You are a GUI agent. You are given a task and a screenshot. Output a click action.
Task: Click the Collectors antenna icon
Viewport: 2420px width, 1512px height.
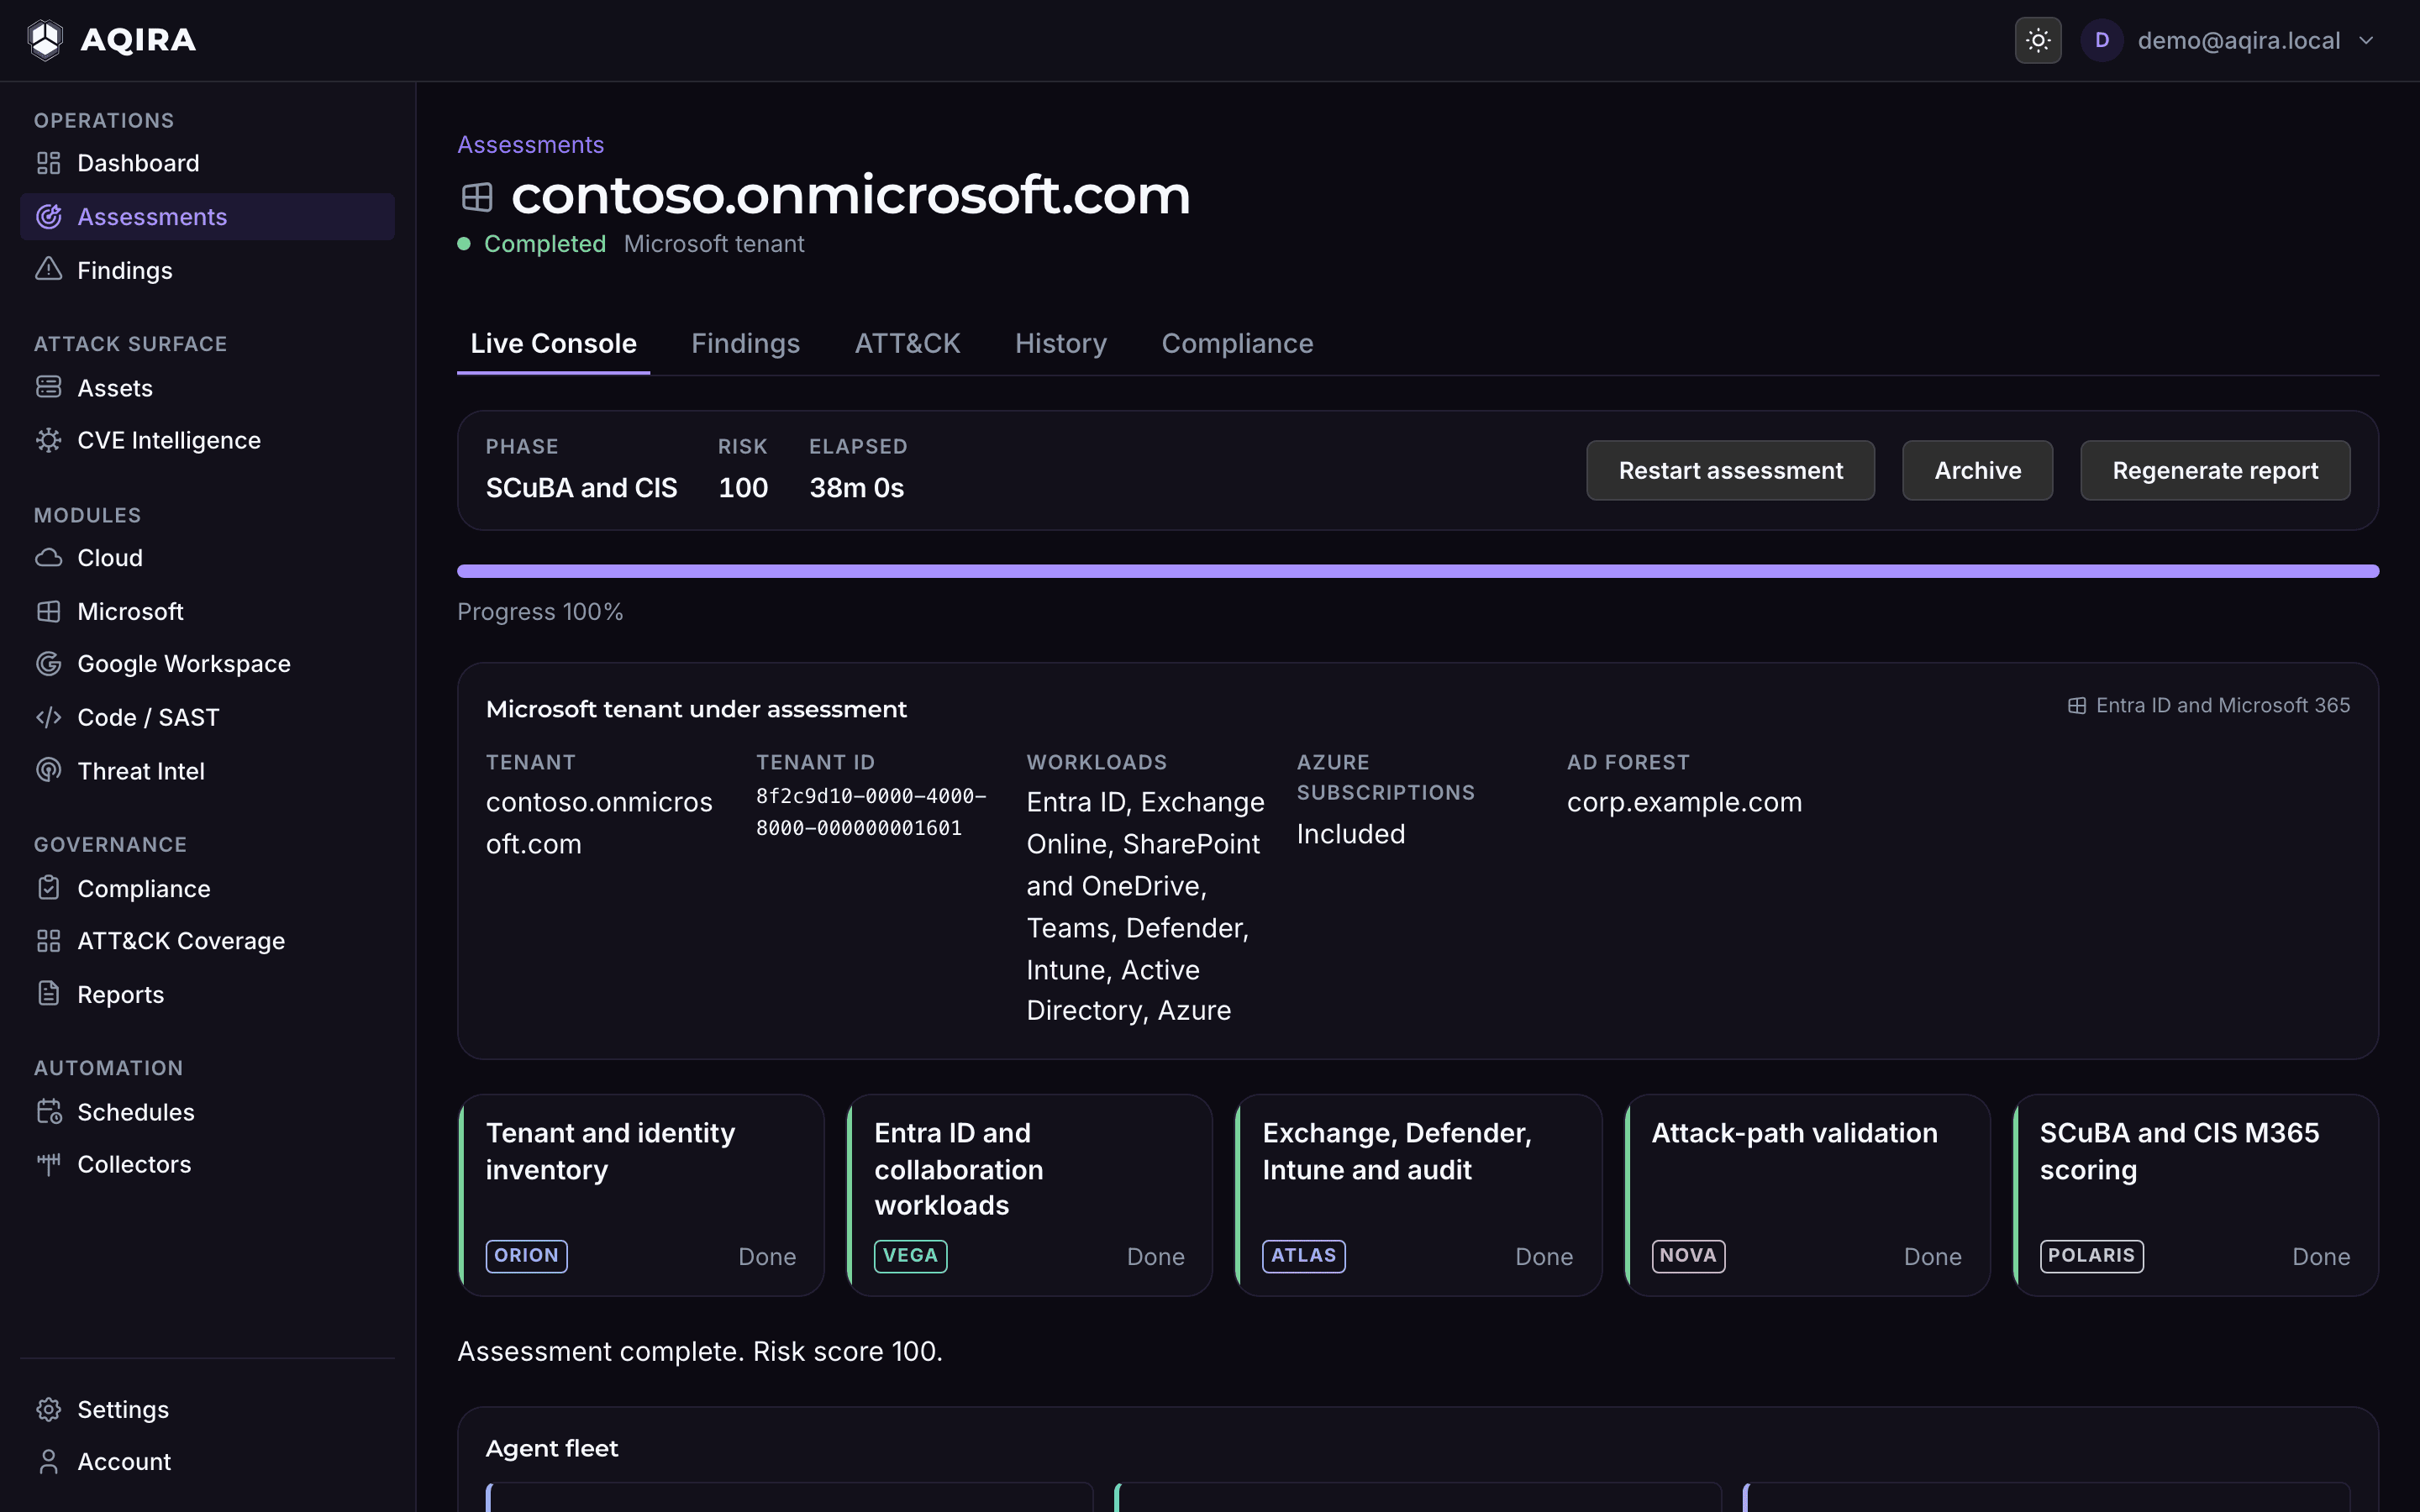tap(49, 1164)
